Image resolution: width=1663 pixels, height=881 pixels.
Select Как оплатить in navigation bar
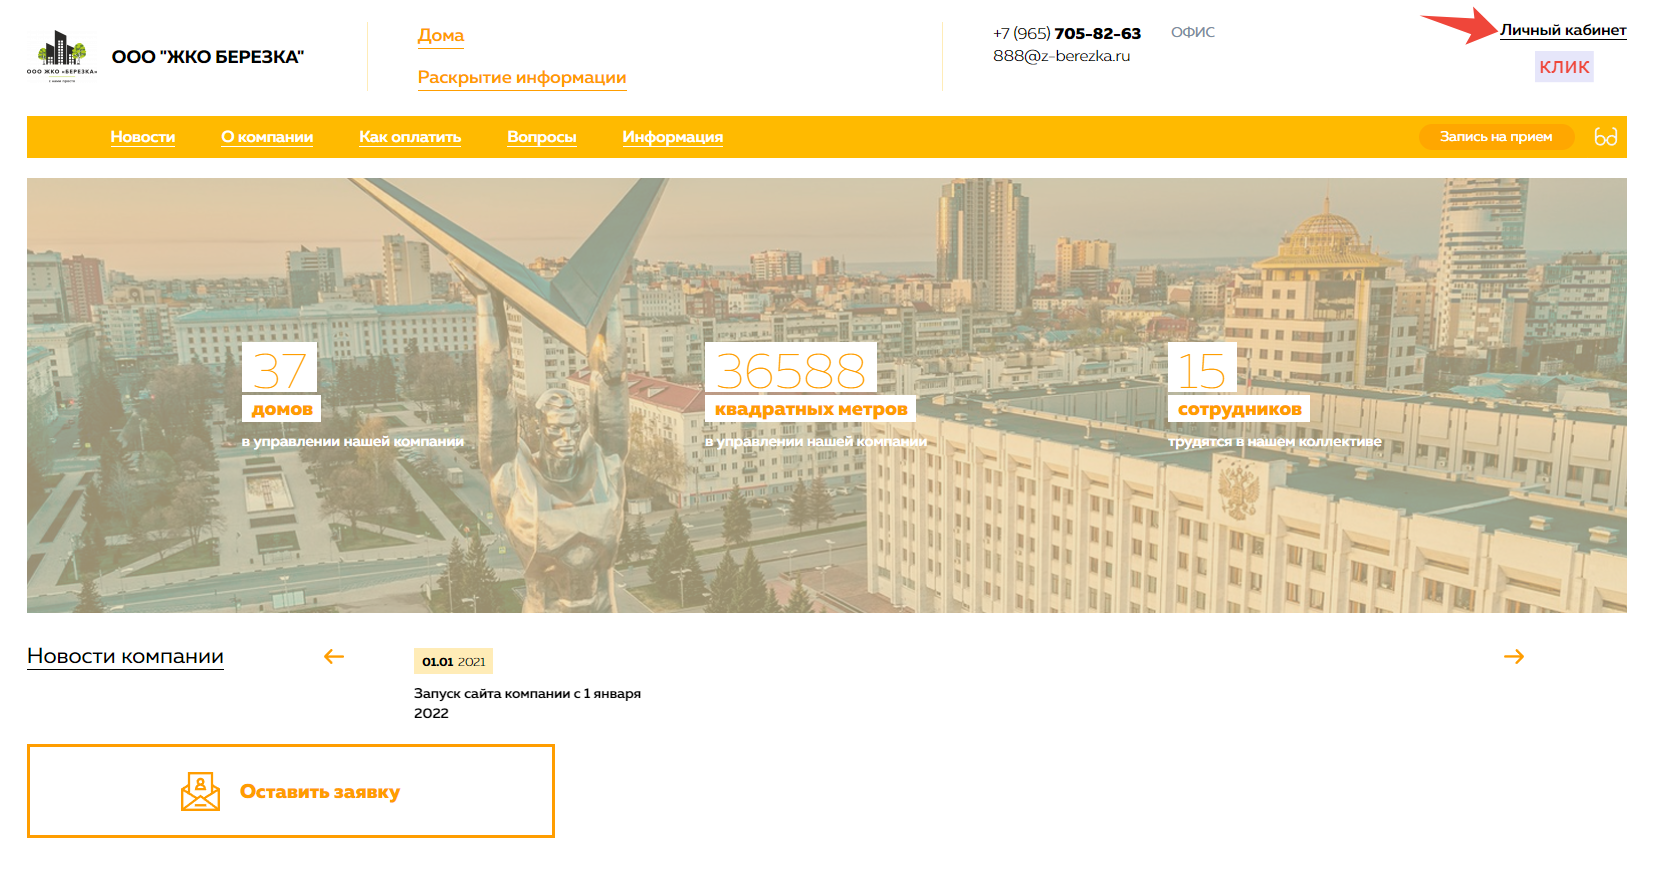tap(410, 137)
